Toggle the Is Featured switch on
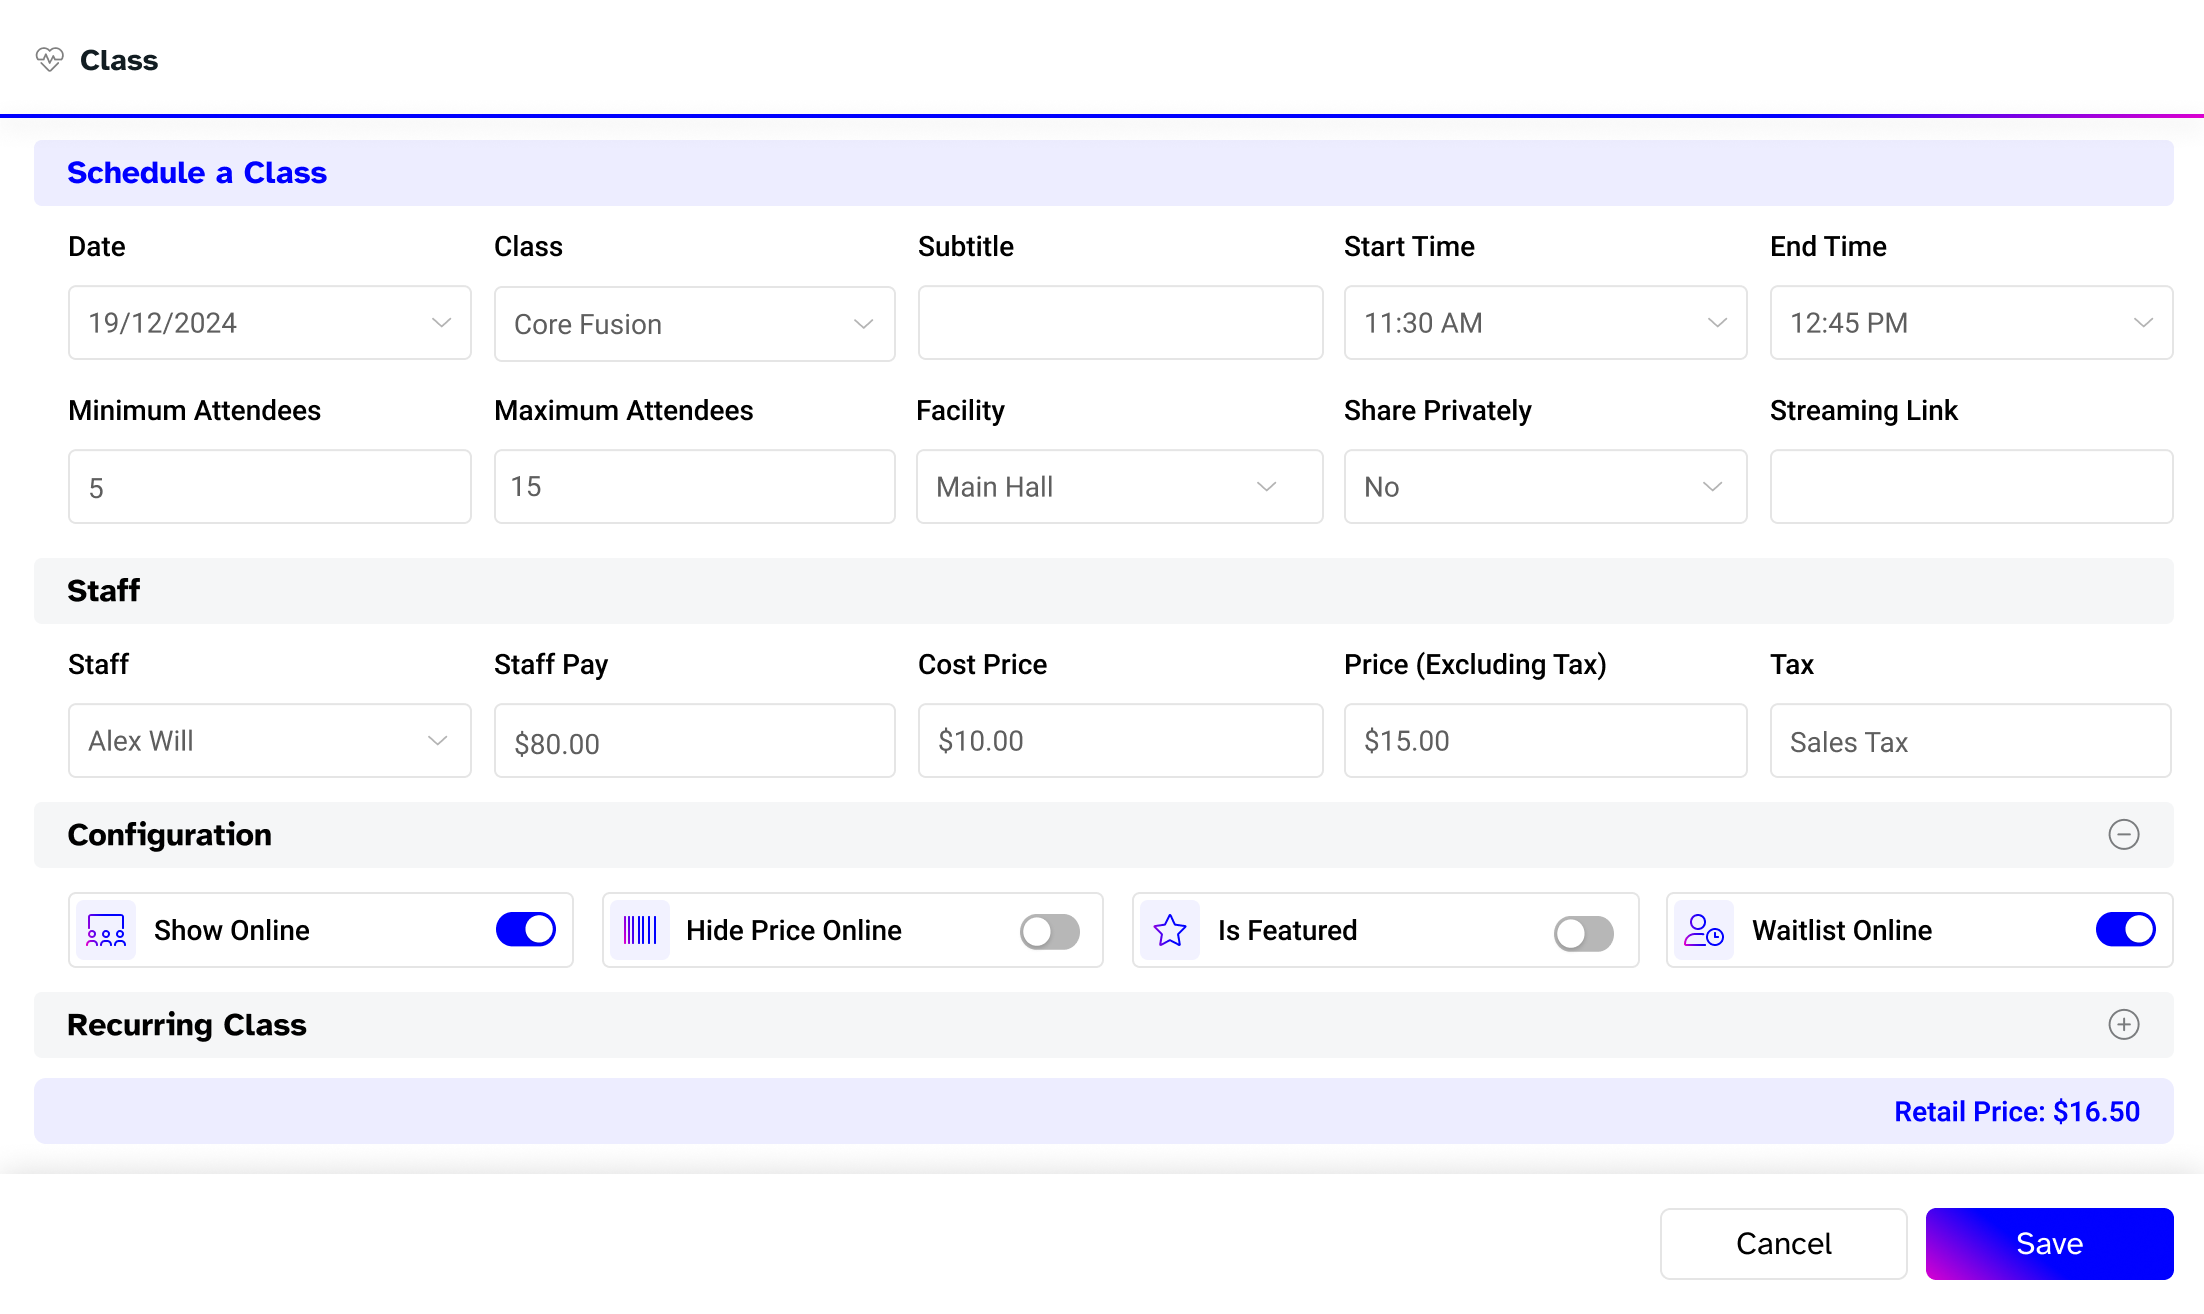2204x1314 pixels. point(1585,931)
